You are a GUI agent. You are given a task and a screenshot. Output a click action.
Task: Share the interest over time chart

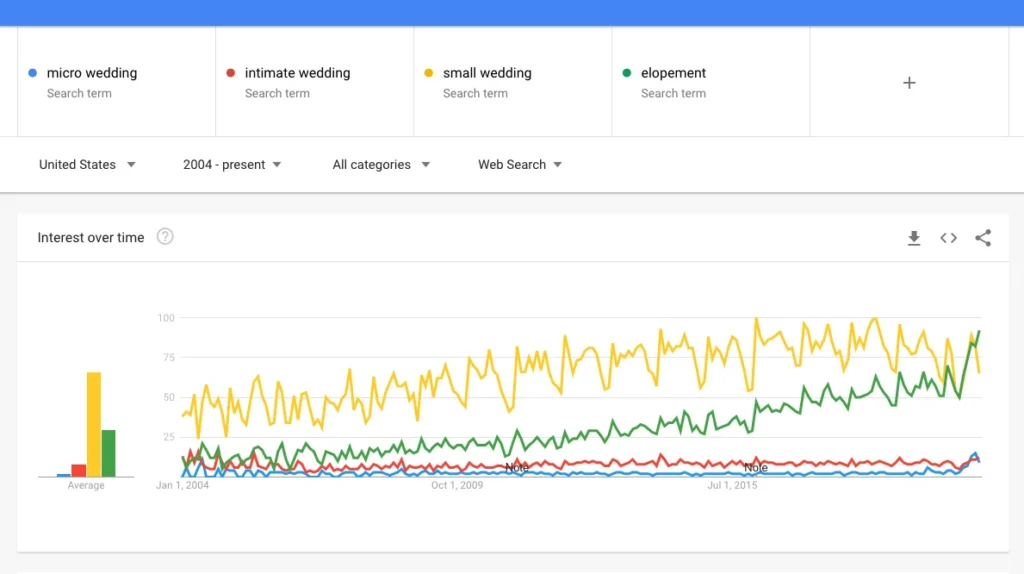click(983, 238)
